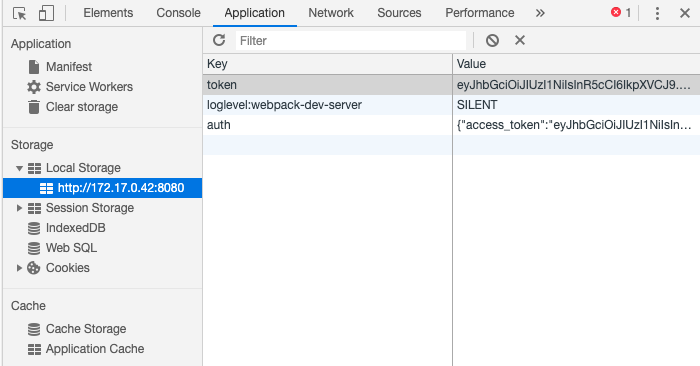Image resolution: width=700 pixels, height=366 pixels.
Task: Open IndexedDB storage
Action: [x=75, y=228]
